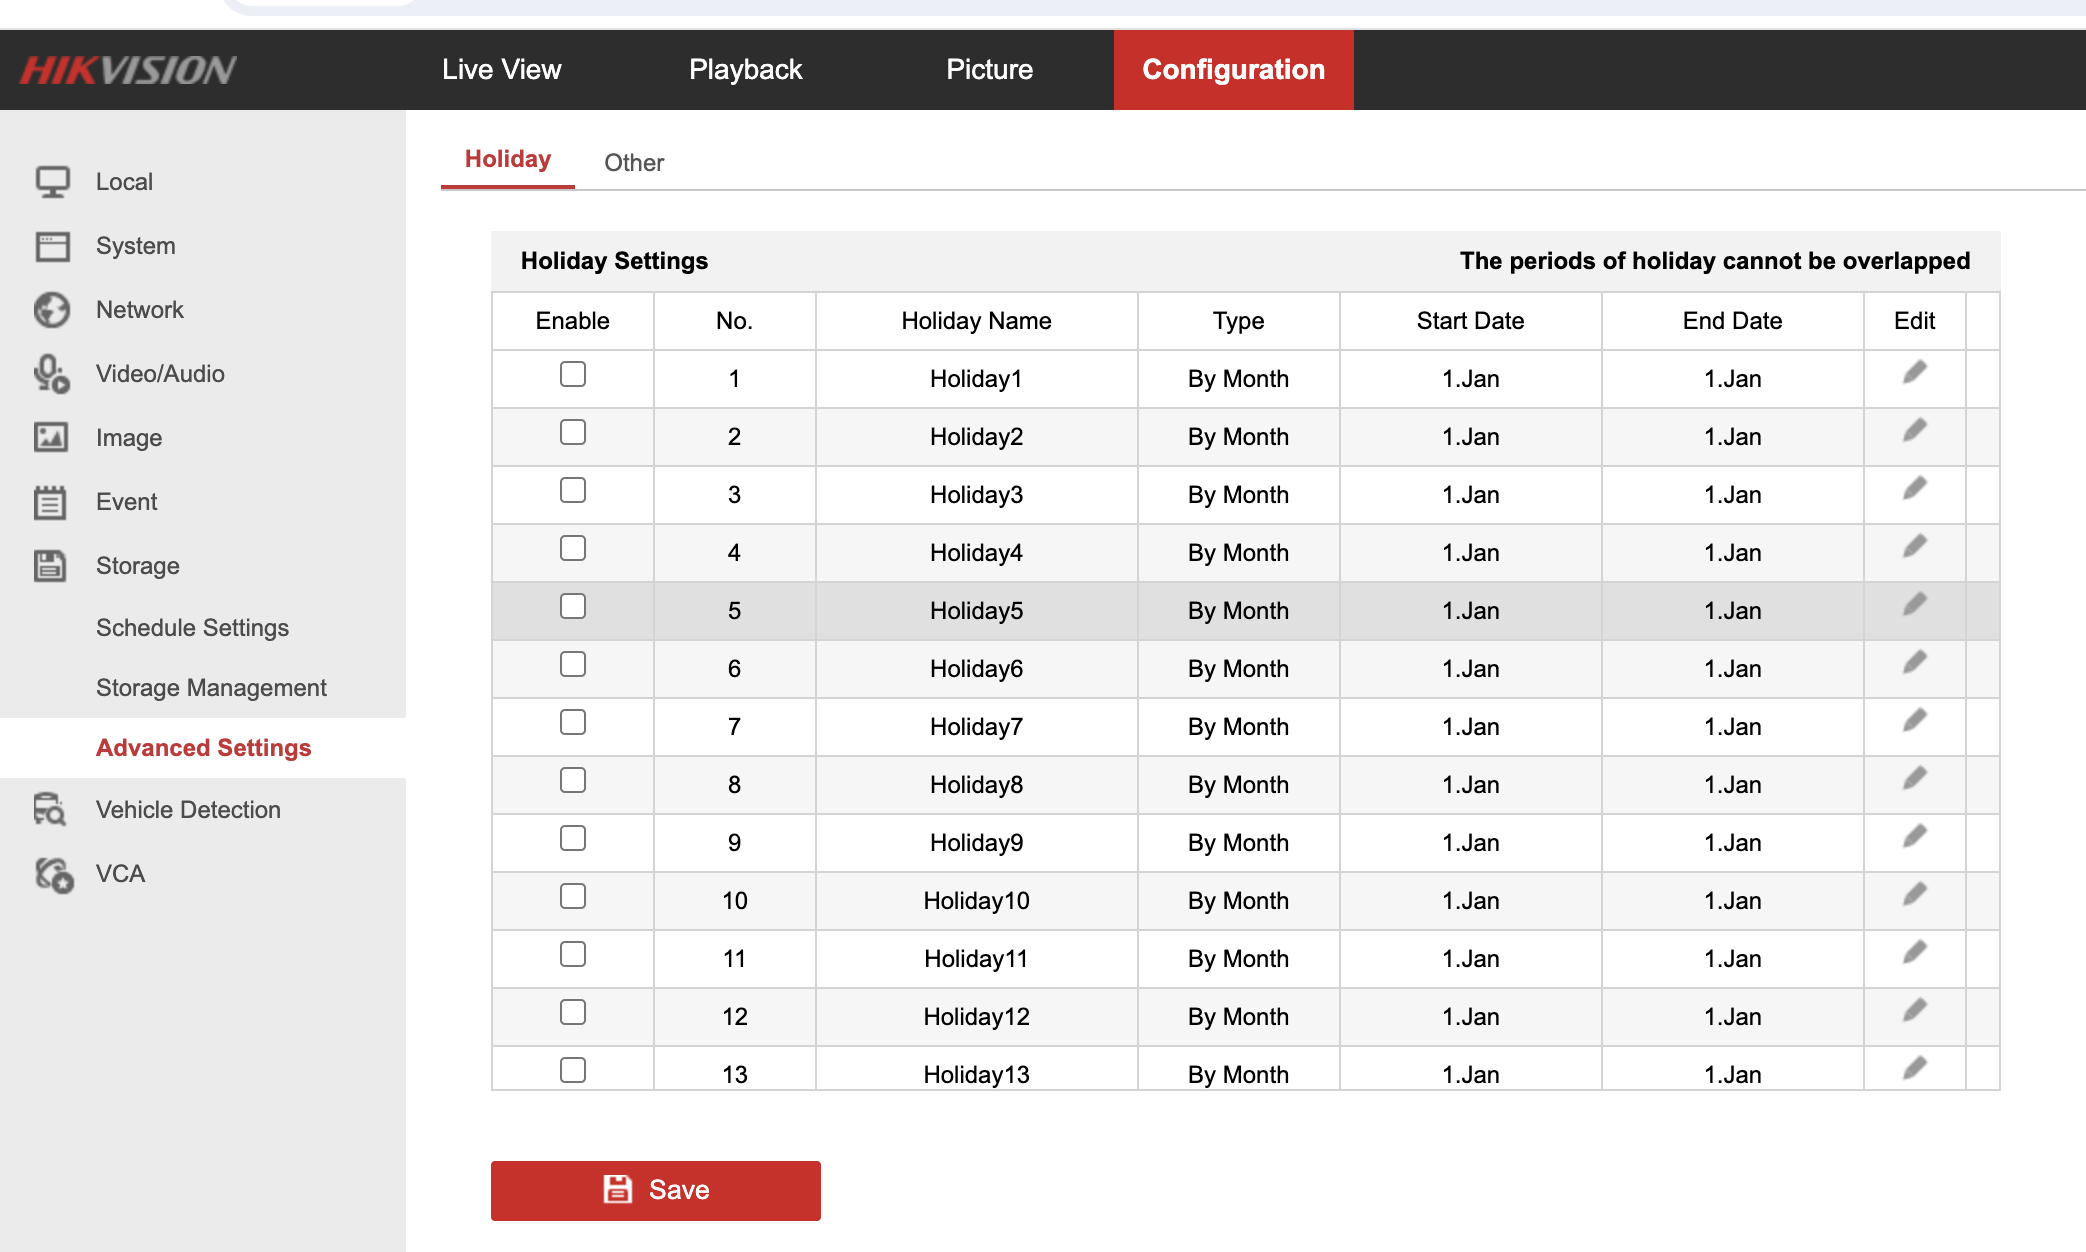Screen dimensions: 2086x1252
Task: Click the Image picture icon in sidebar
Action: point(52,438)
